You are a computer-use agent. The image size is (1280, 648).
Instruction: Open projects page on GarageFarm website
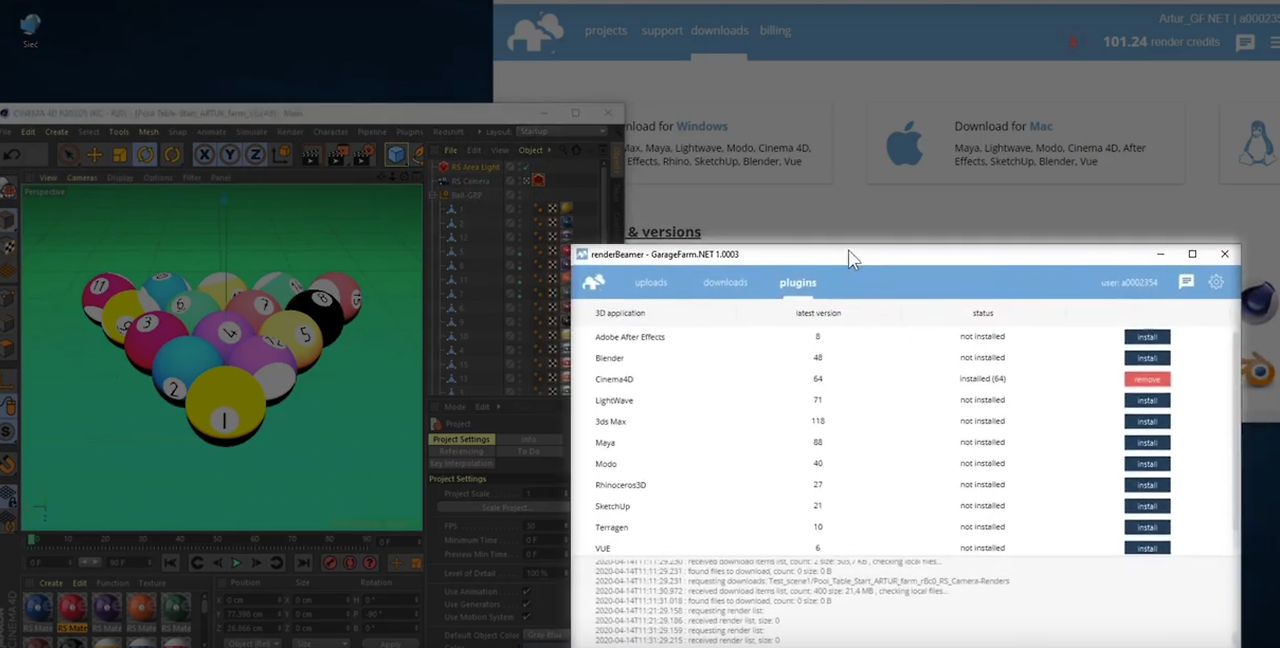[x=606, y=30]
